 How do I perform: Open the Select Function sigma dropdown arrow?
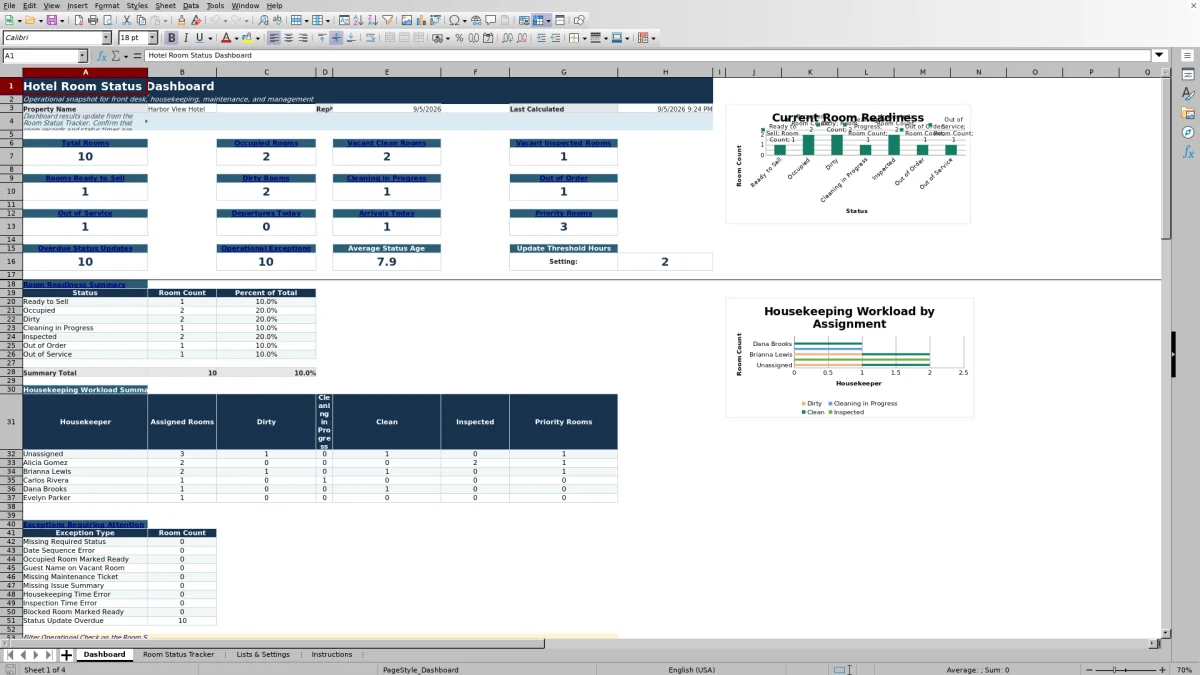tap(125, 56)
